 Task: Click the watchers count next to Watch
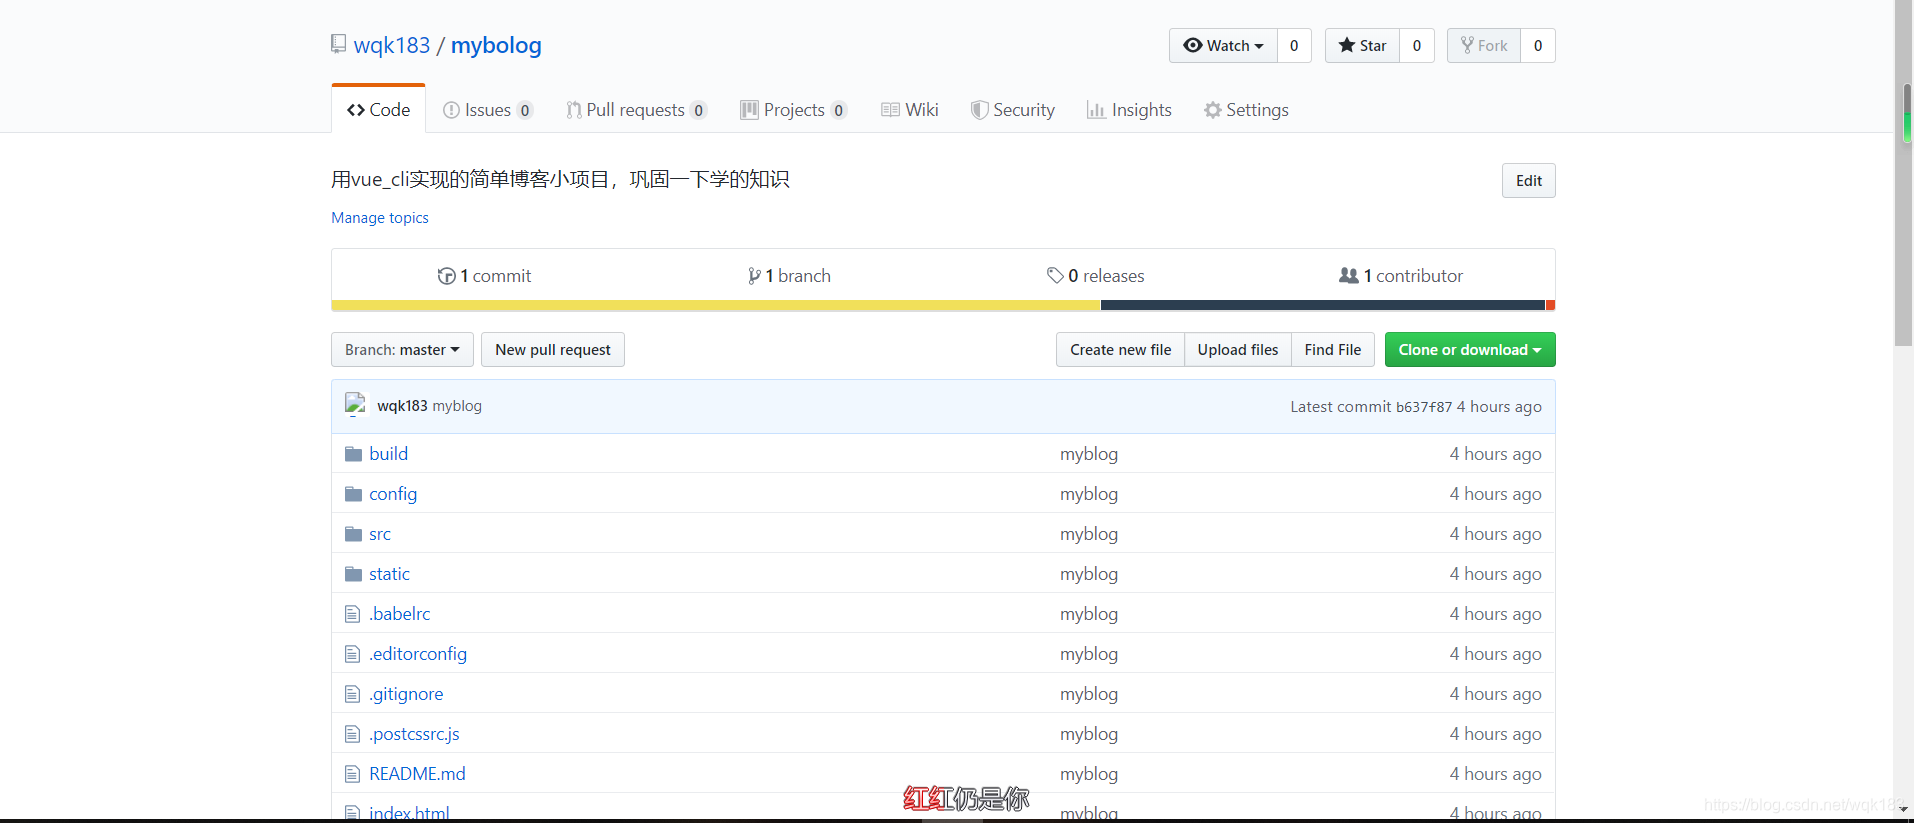coord(1294,46)
